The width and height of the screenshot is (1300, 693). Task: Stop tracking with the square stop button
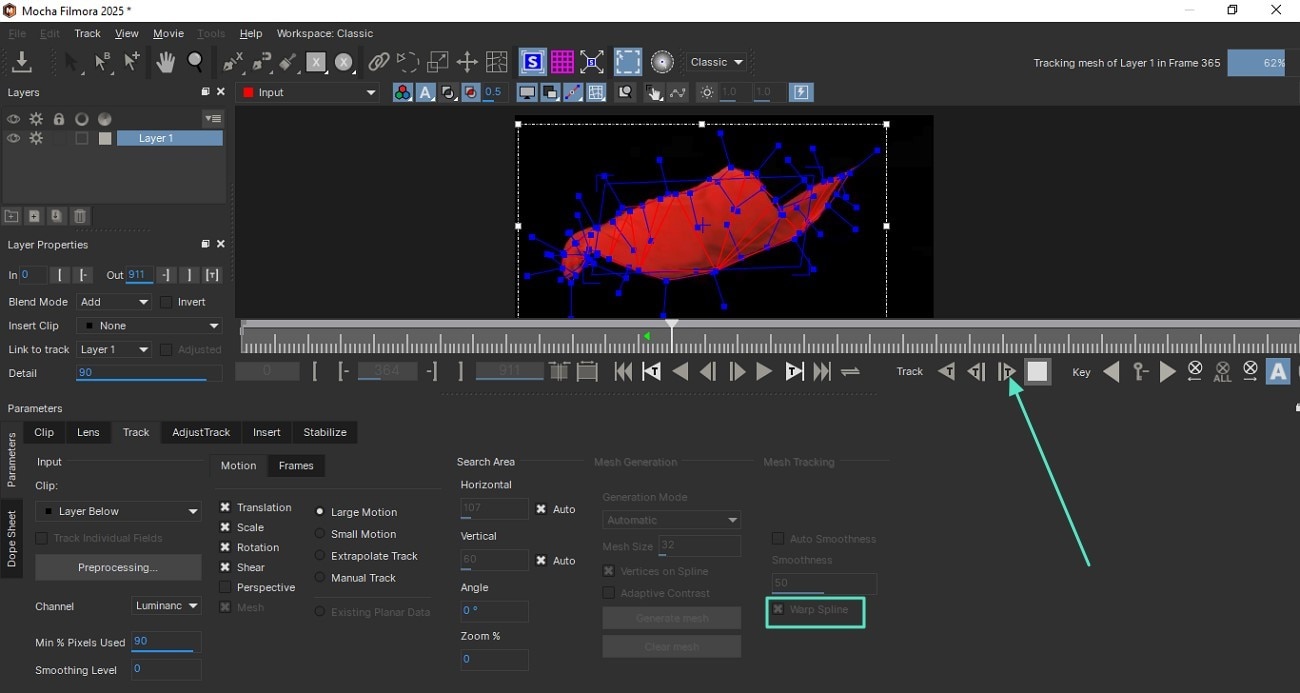point(1037,372)
